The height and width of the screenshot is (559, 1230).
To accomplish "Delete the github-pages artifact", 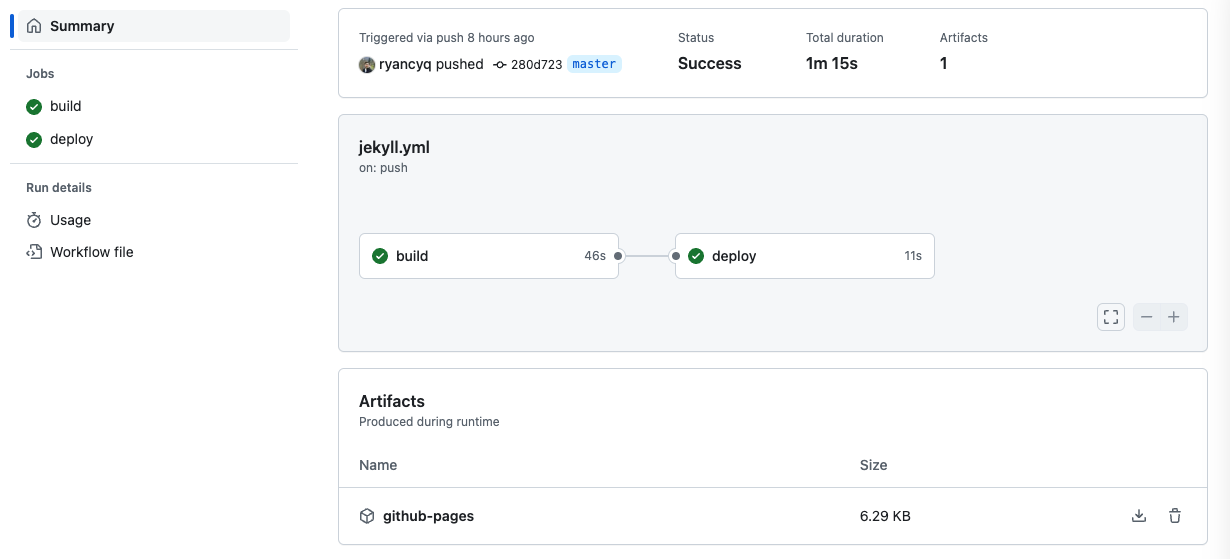I will [x=1175, y=516].
